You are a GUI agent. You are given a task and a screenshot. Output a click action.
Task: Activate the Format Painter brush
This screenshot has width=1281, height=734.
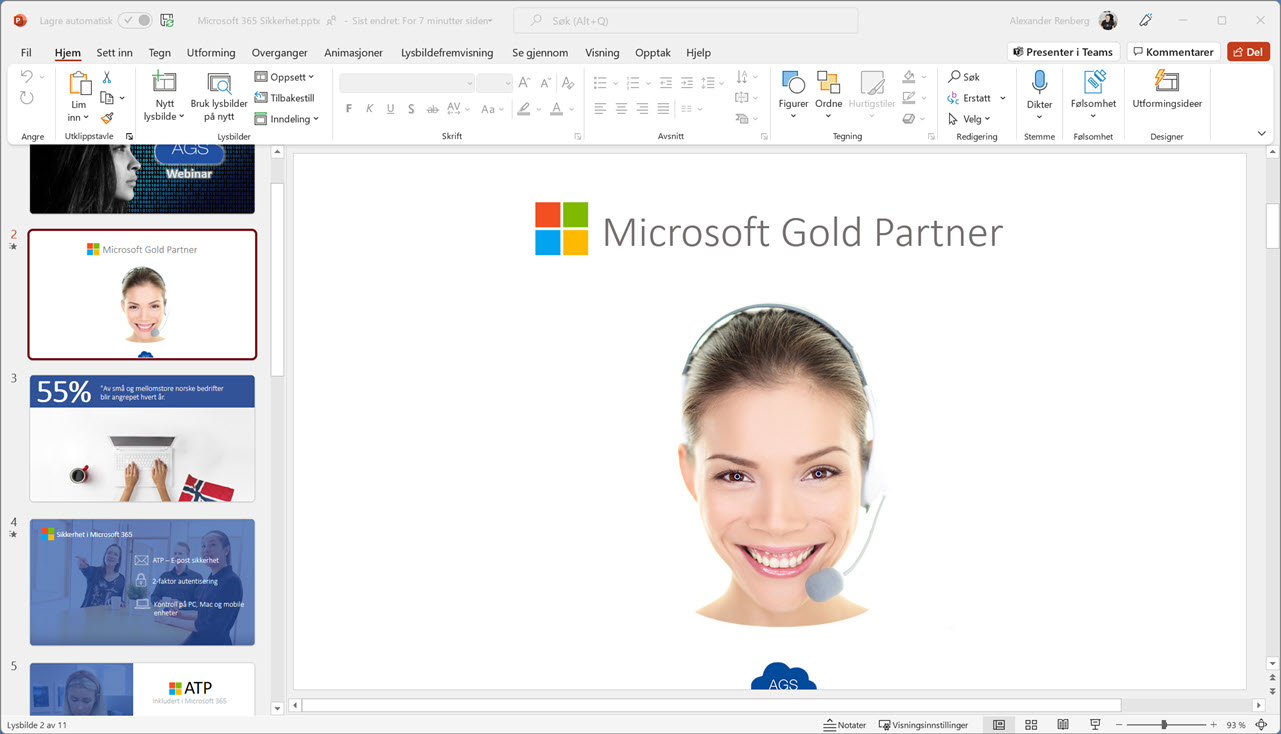[107, 118]
